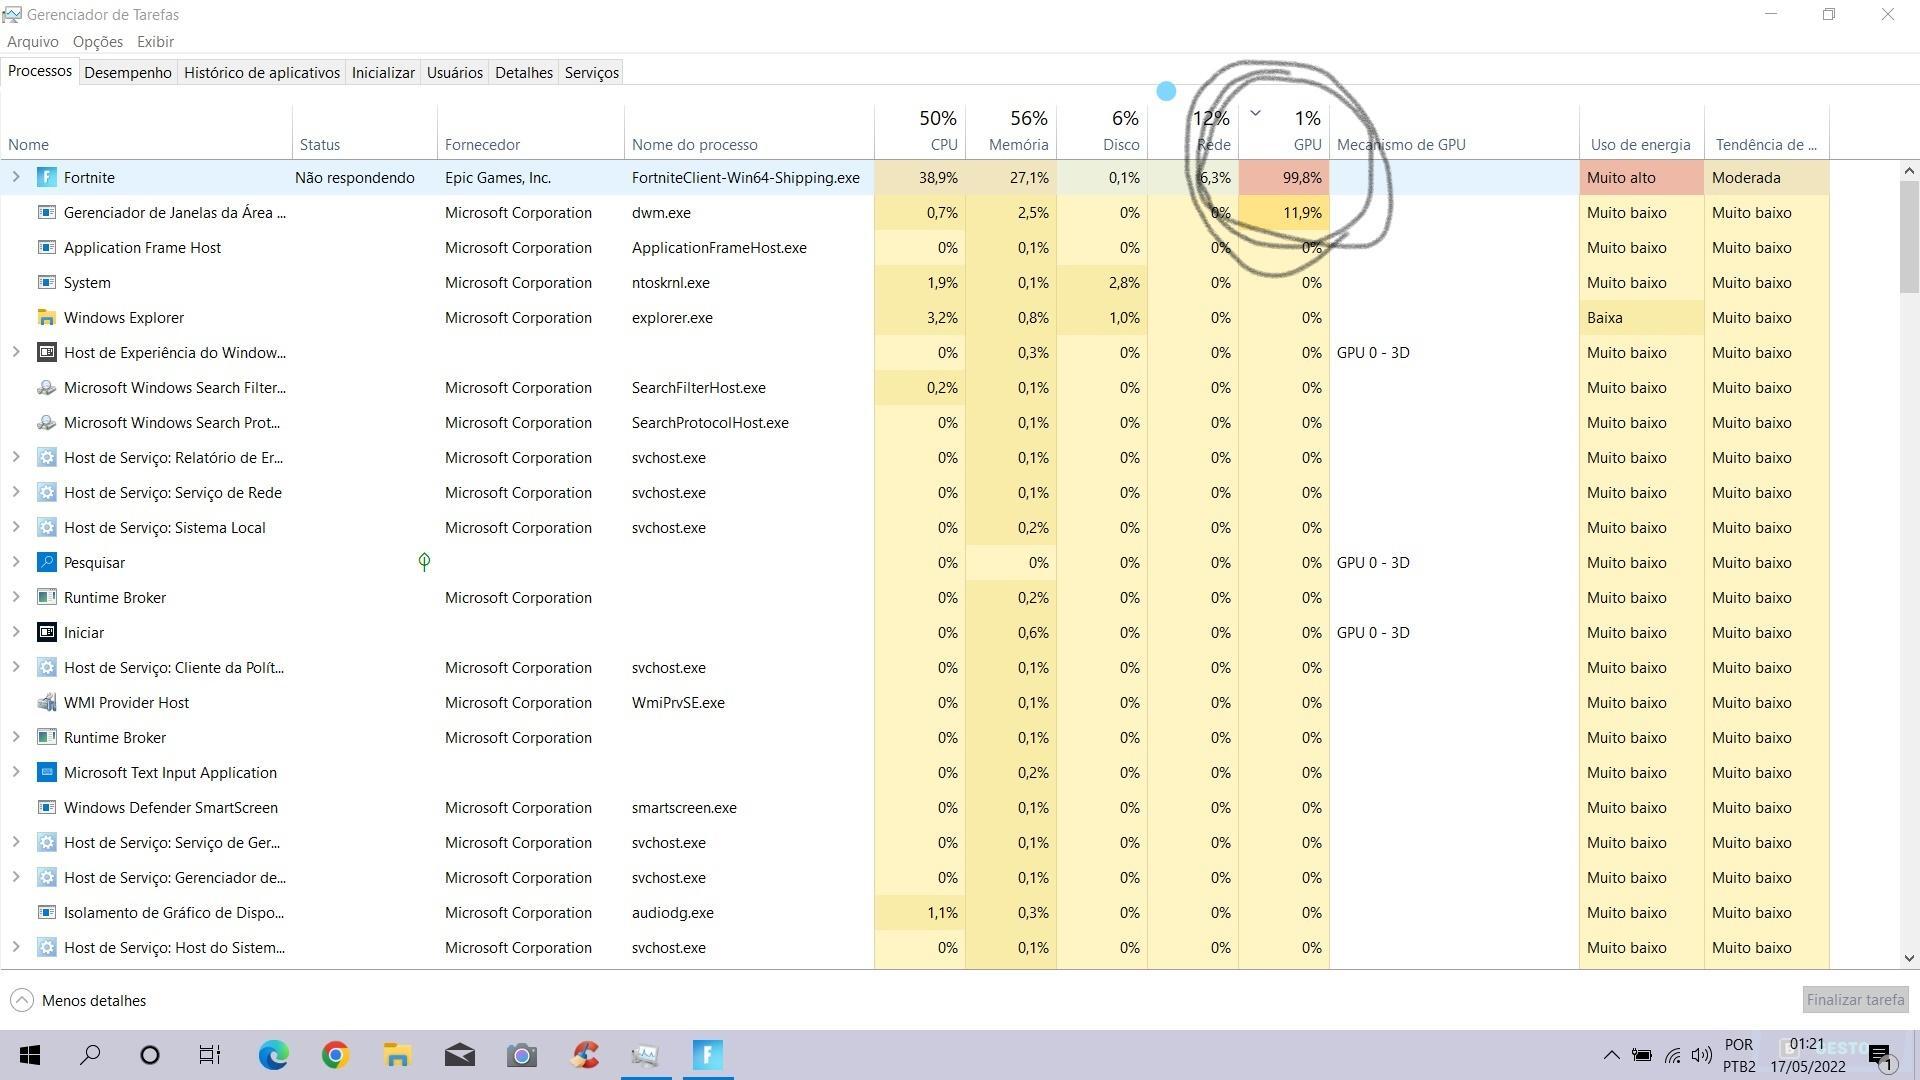The image size is (1920, 1080).
Task: Sort by the CPU column header
Action: point(920,132)
